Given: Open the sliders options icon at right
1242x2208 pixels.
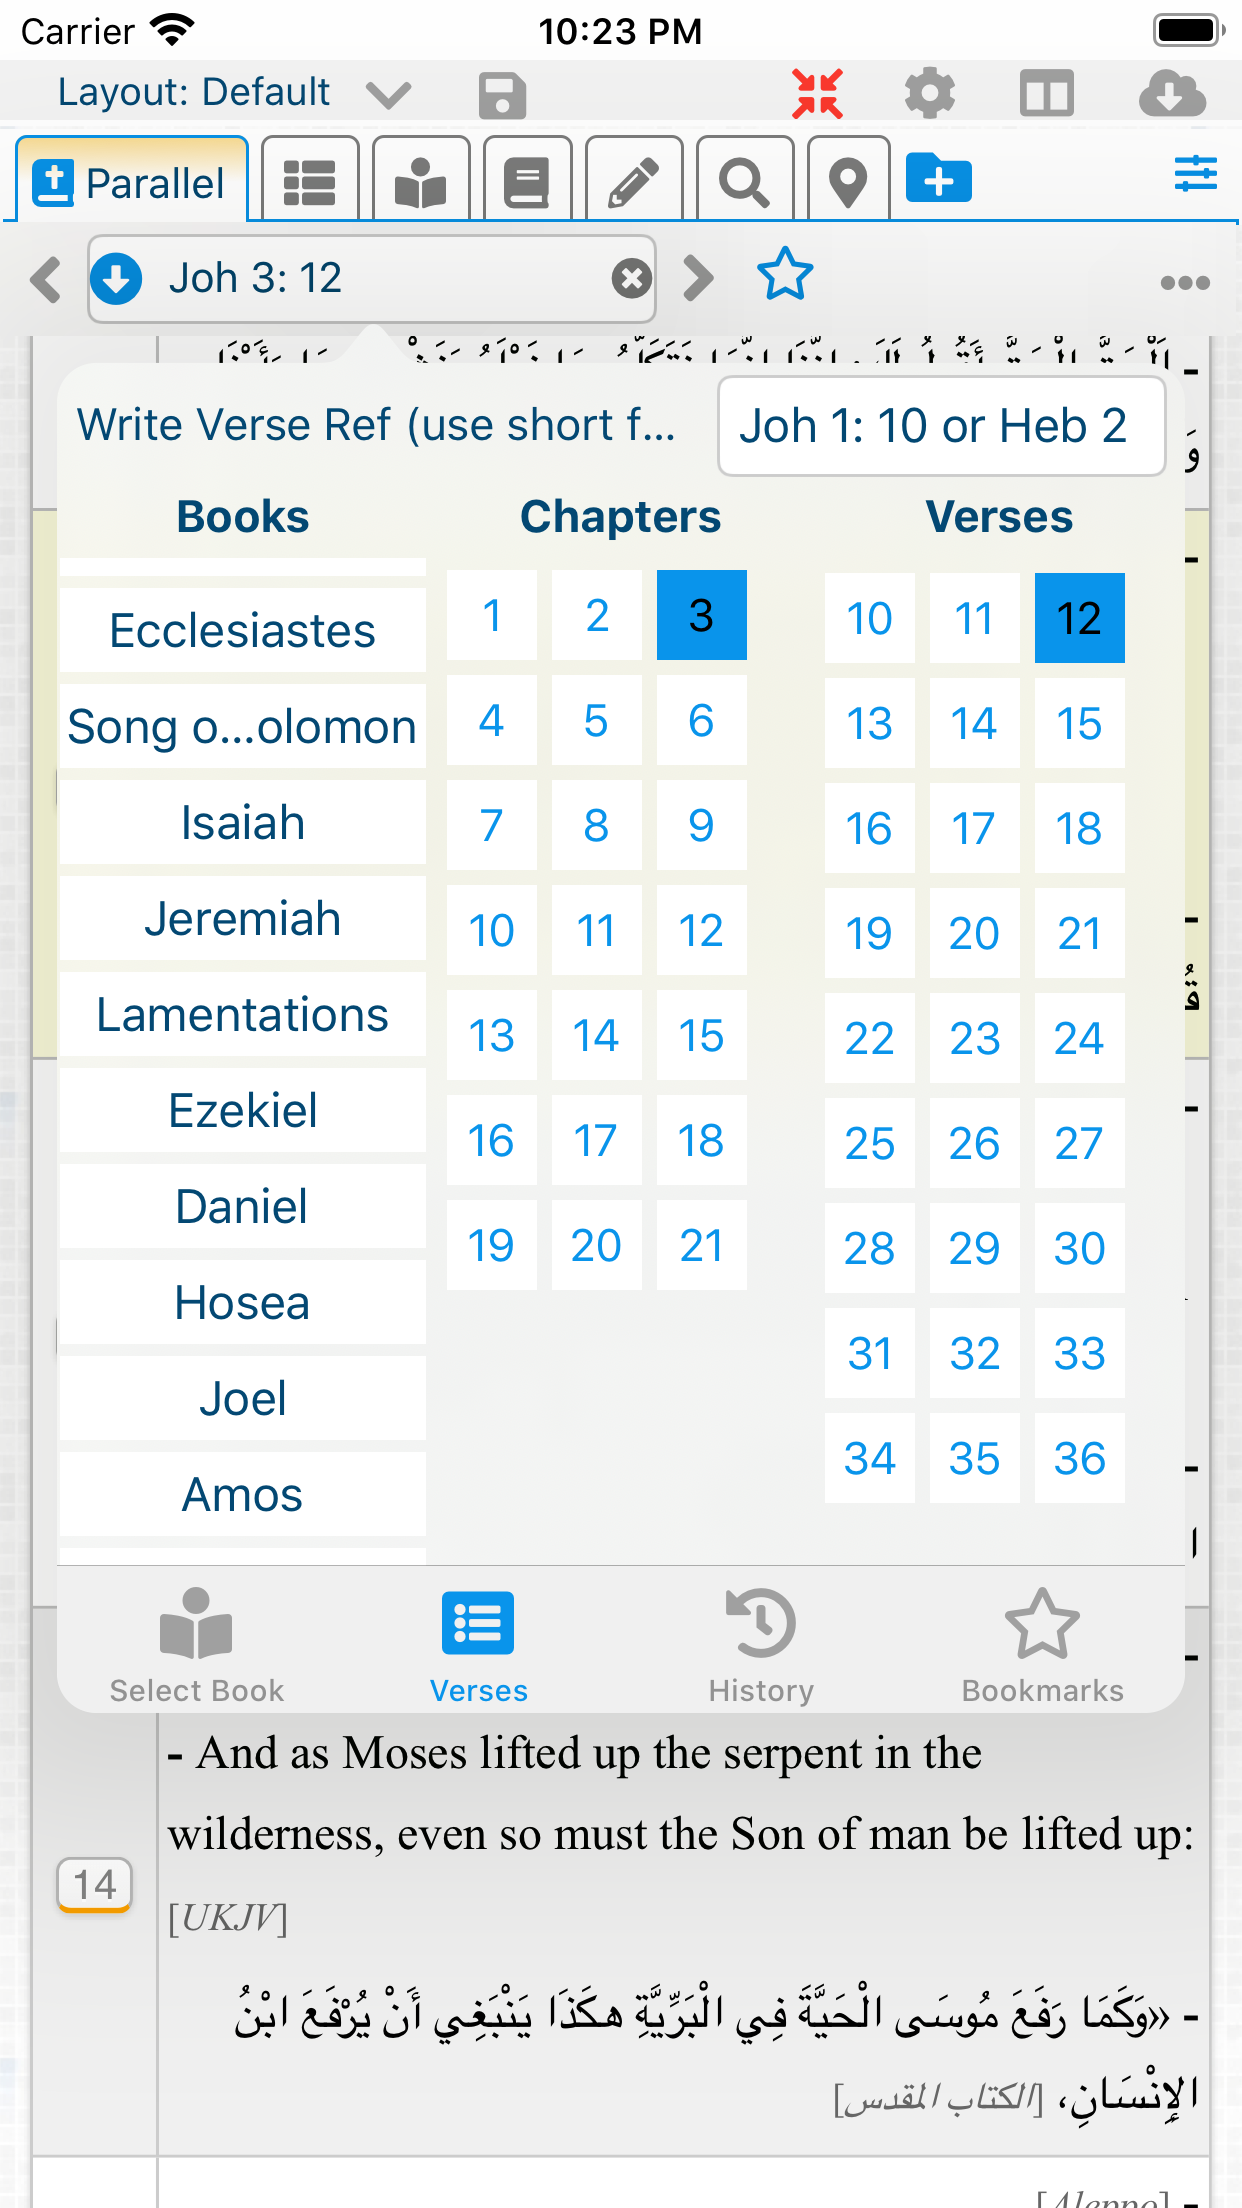Looking at the screenshot, I should (1195, 174).
